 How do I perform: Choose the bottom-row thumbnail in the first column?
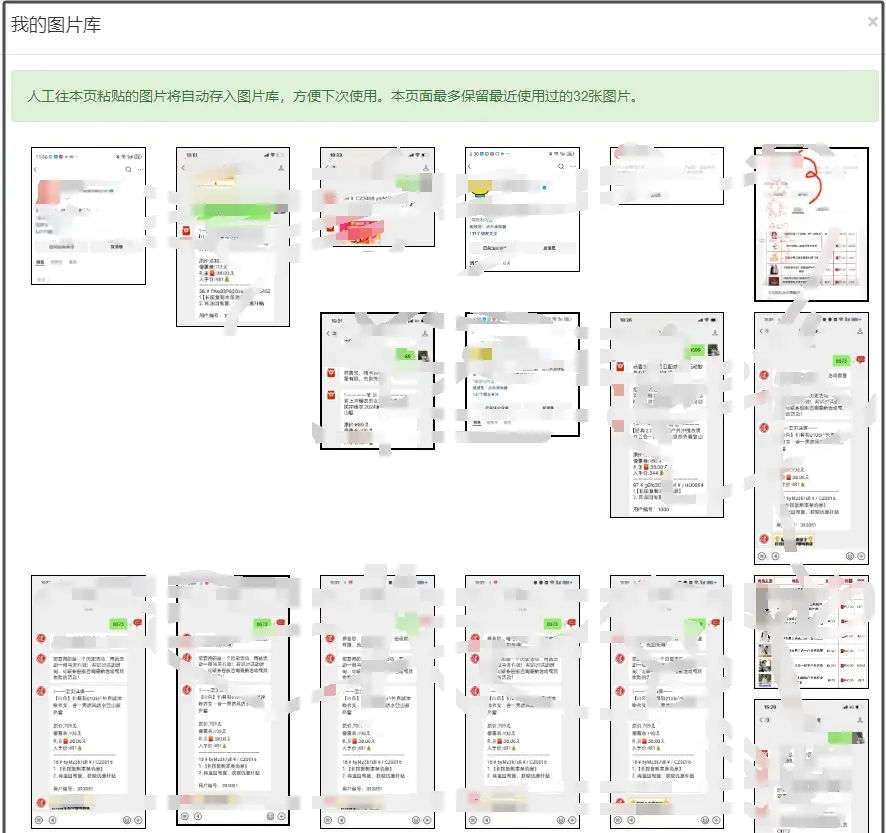(x=89, y=702)
